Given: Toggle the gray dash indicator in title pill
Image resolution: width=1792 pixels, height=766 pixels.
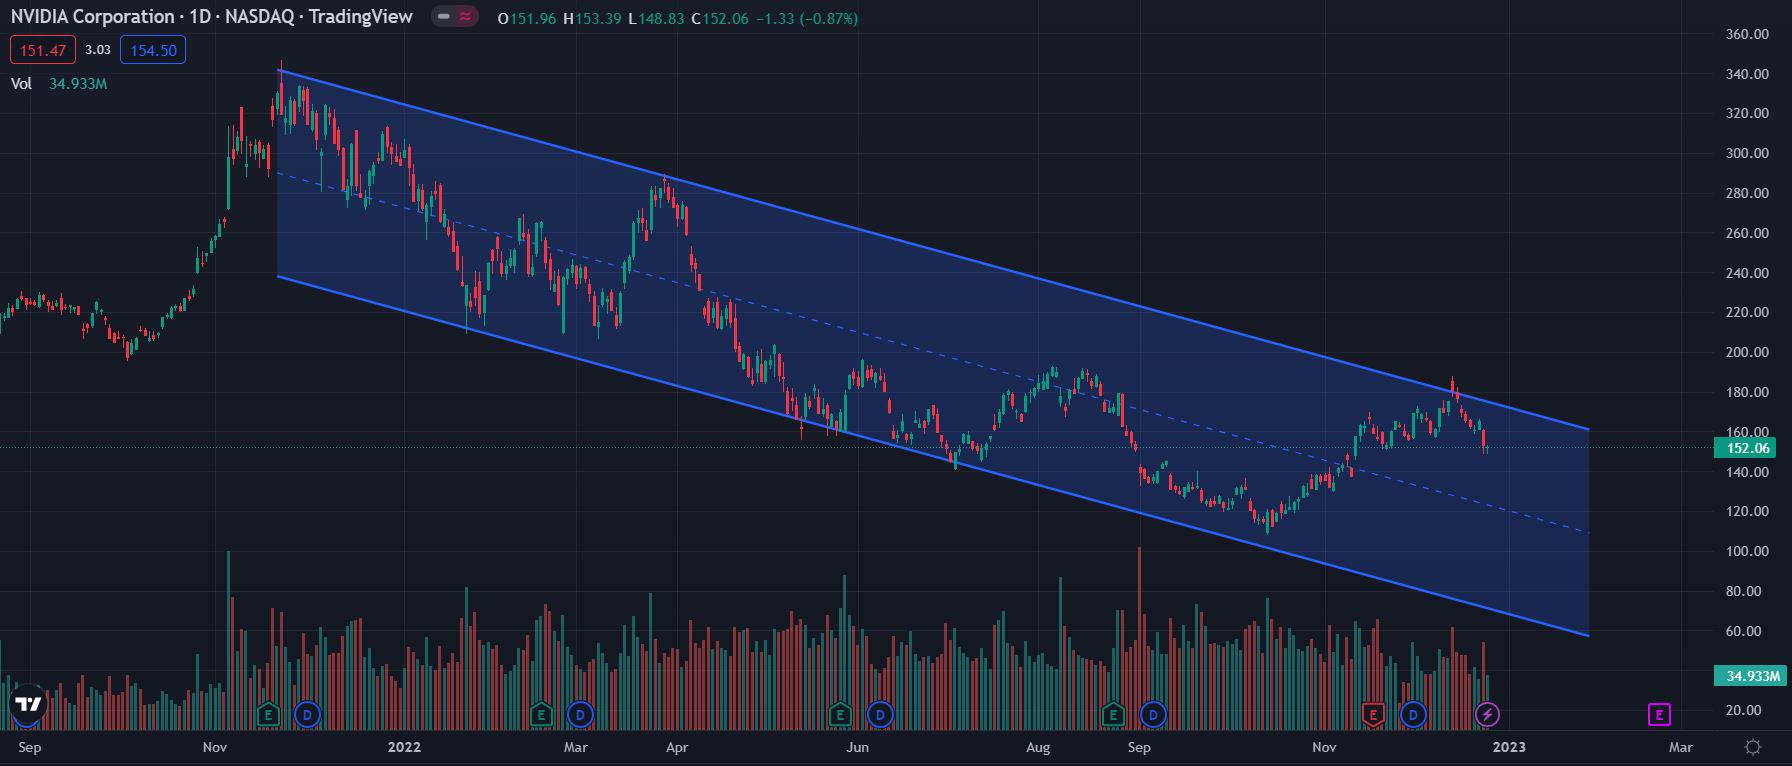Looking at the screenshot, I should pyautogui.click(x=444, y=17).
